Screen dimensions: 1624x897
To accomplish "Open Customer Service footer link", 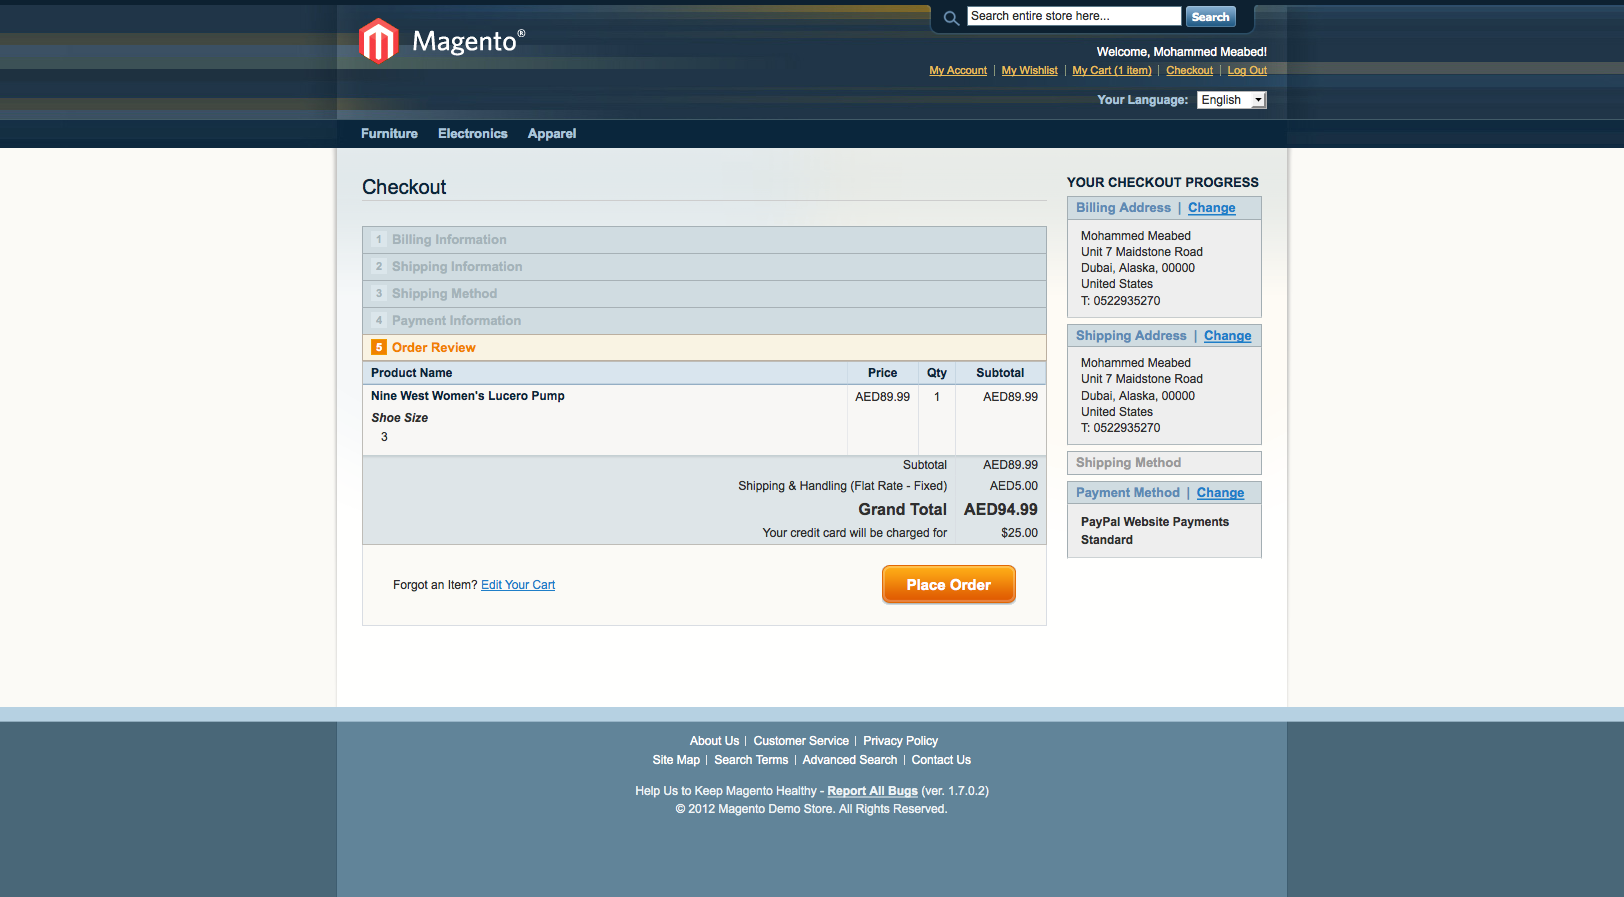I will (x=801, y=741).
